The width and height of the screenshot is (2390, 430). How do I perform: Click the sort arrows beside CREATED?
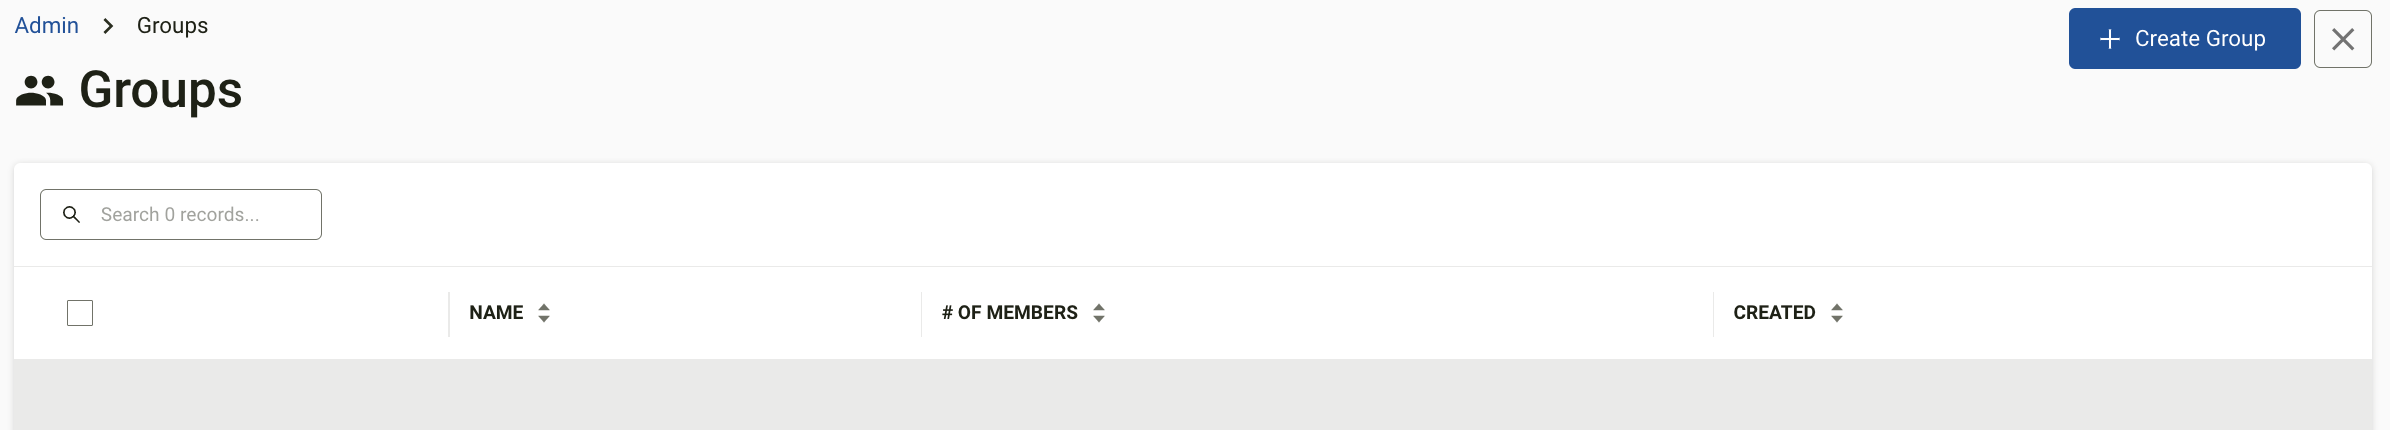(x=1837, y=313)
